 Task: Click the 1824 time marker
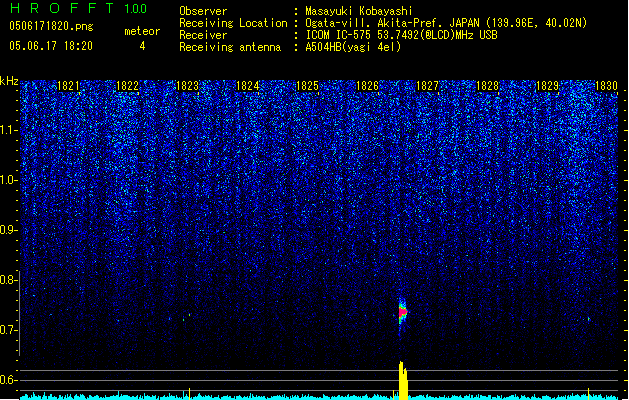click(248, 86)
